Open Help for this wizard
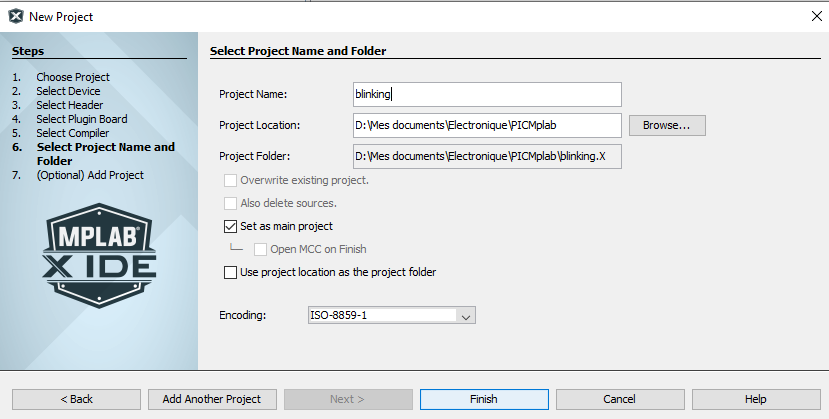This screenshot has width=829, height=419. (755, 399)
